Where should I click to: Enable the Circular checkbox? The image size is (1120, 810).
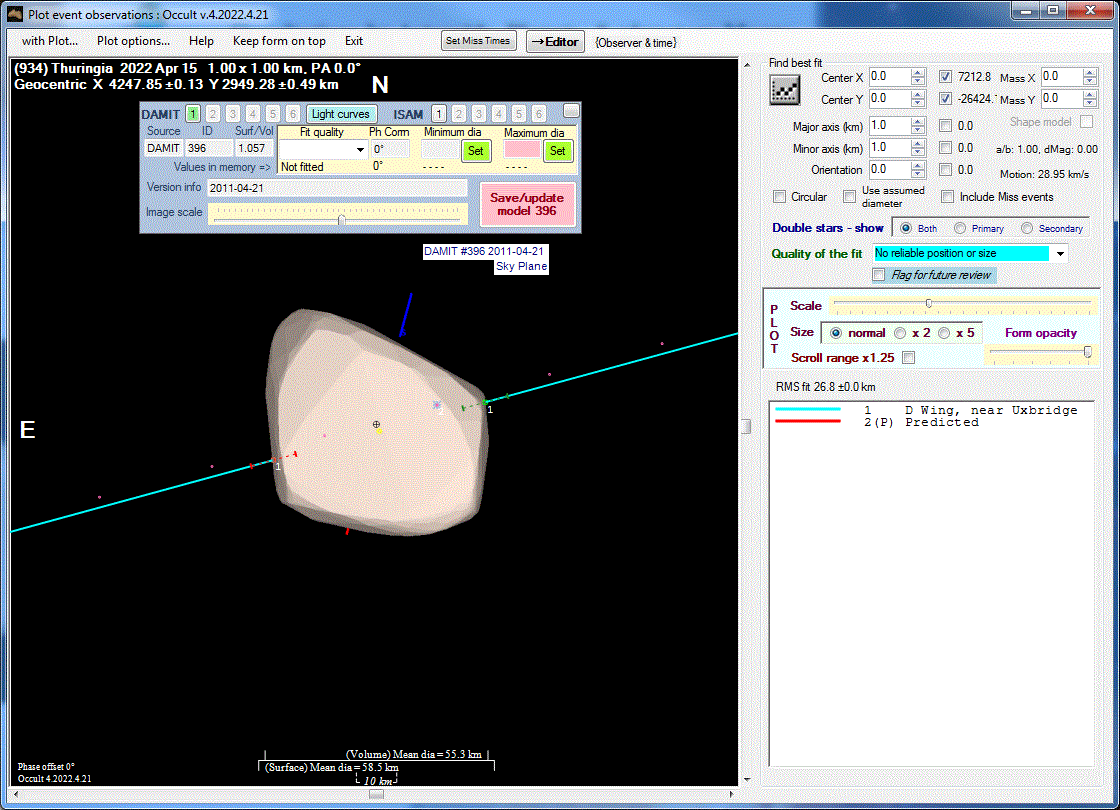[780, 197]
